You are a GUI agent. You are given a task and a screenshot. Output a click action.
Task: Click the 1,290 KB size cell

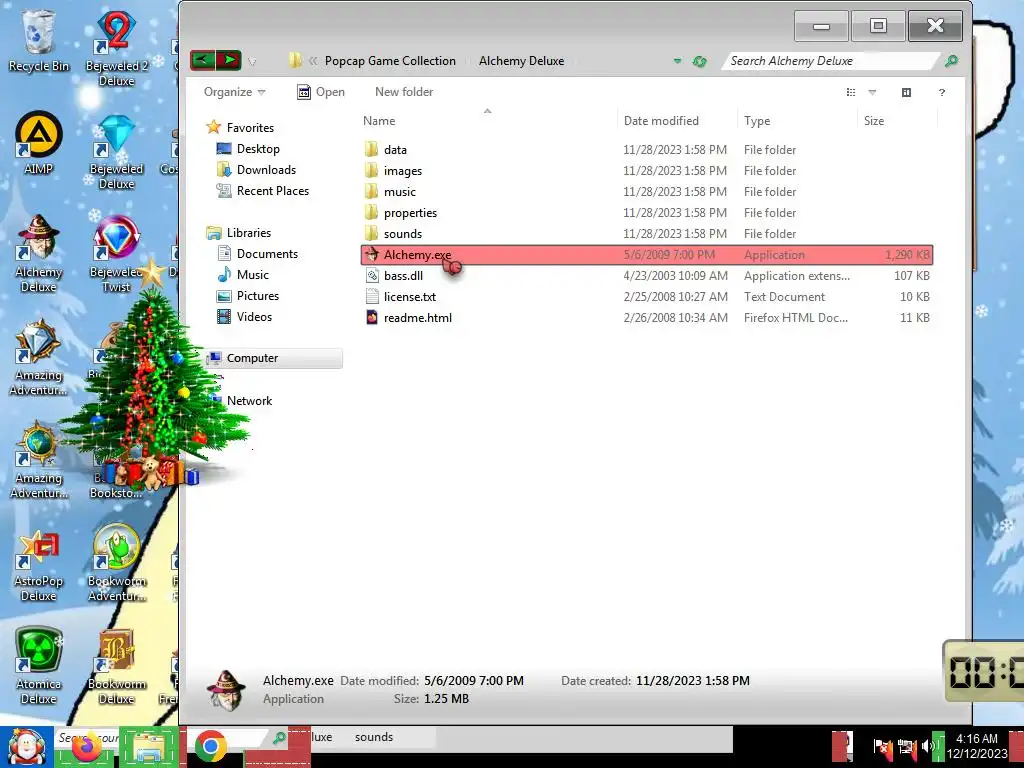click(907, 255)
